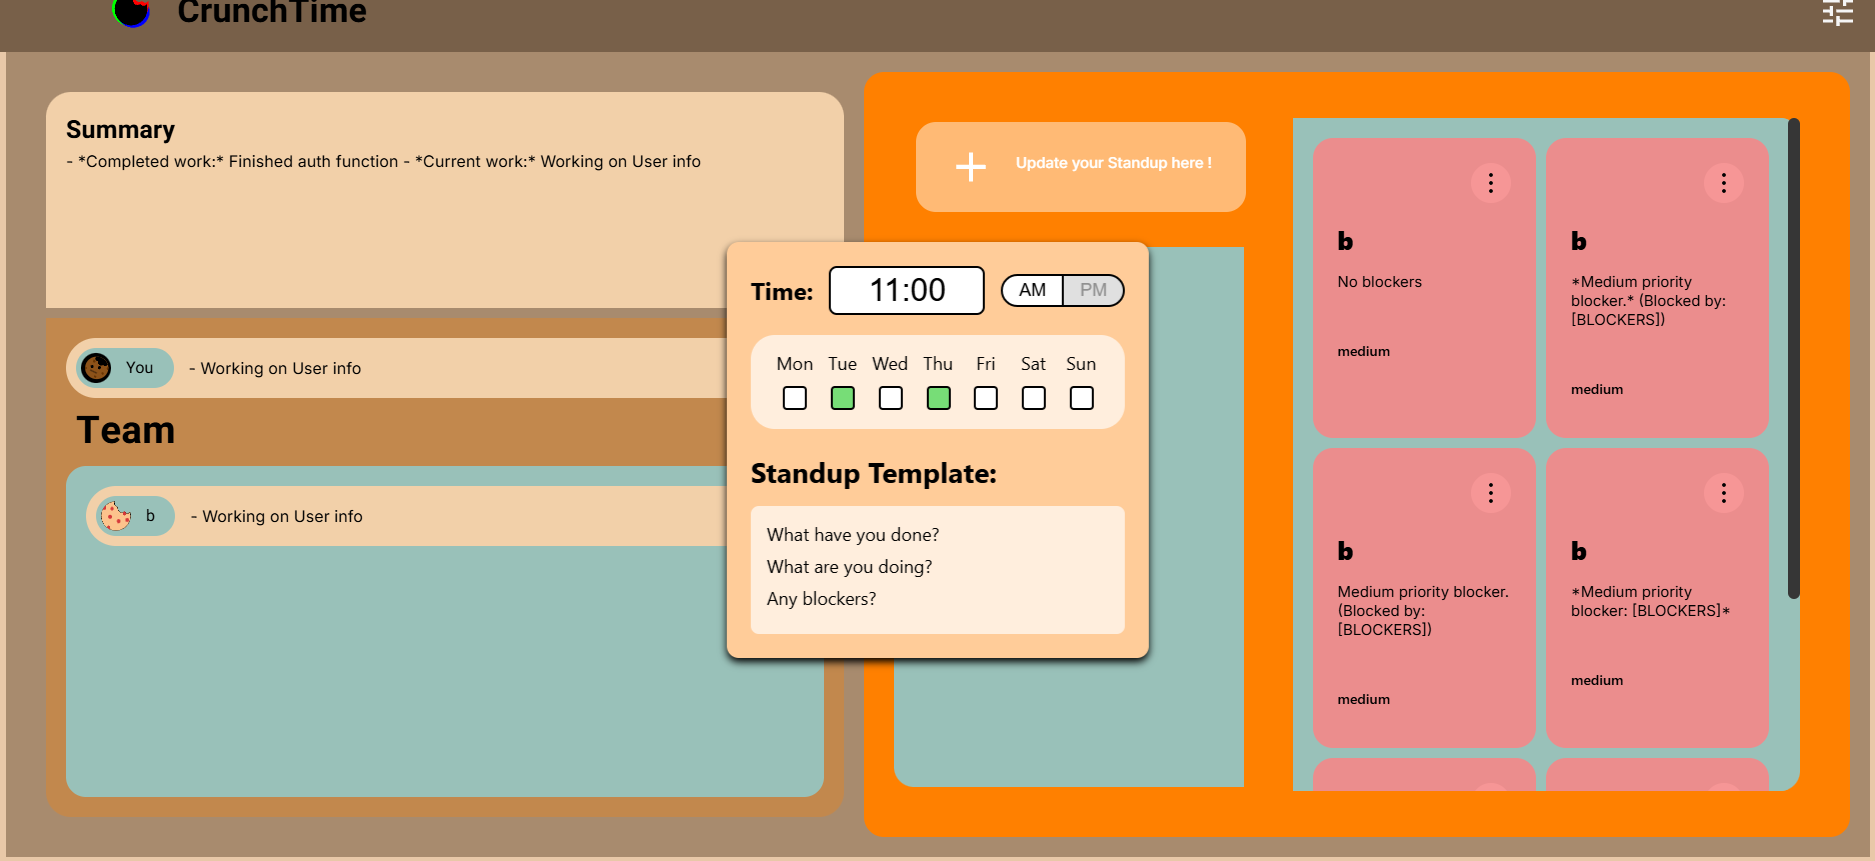Screen dimensions: 1875x861
Task: Check the Wed checkbox
Action: 890,398
